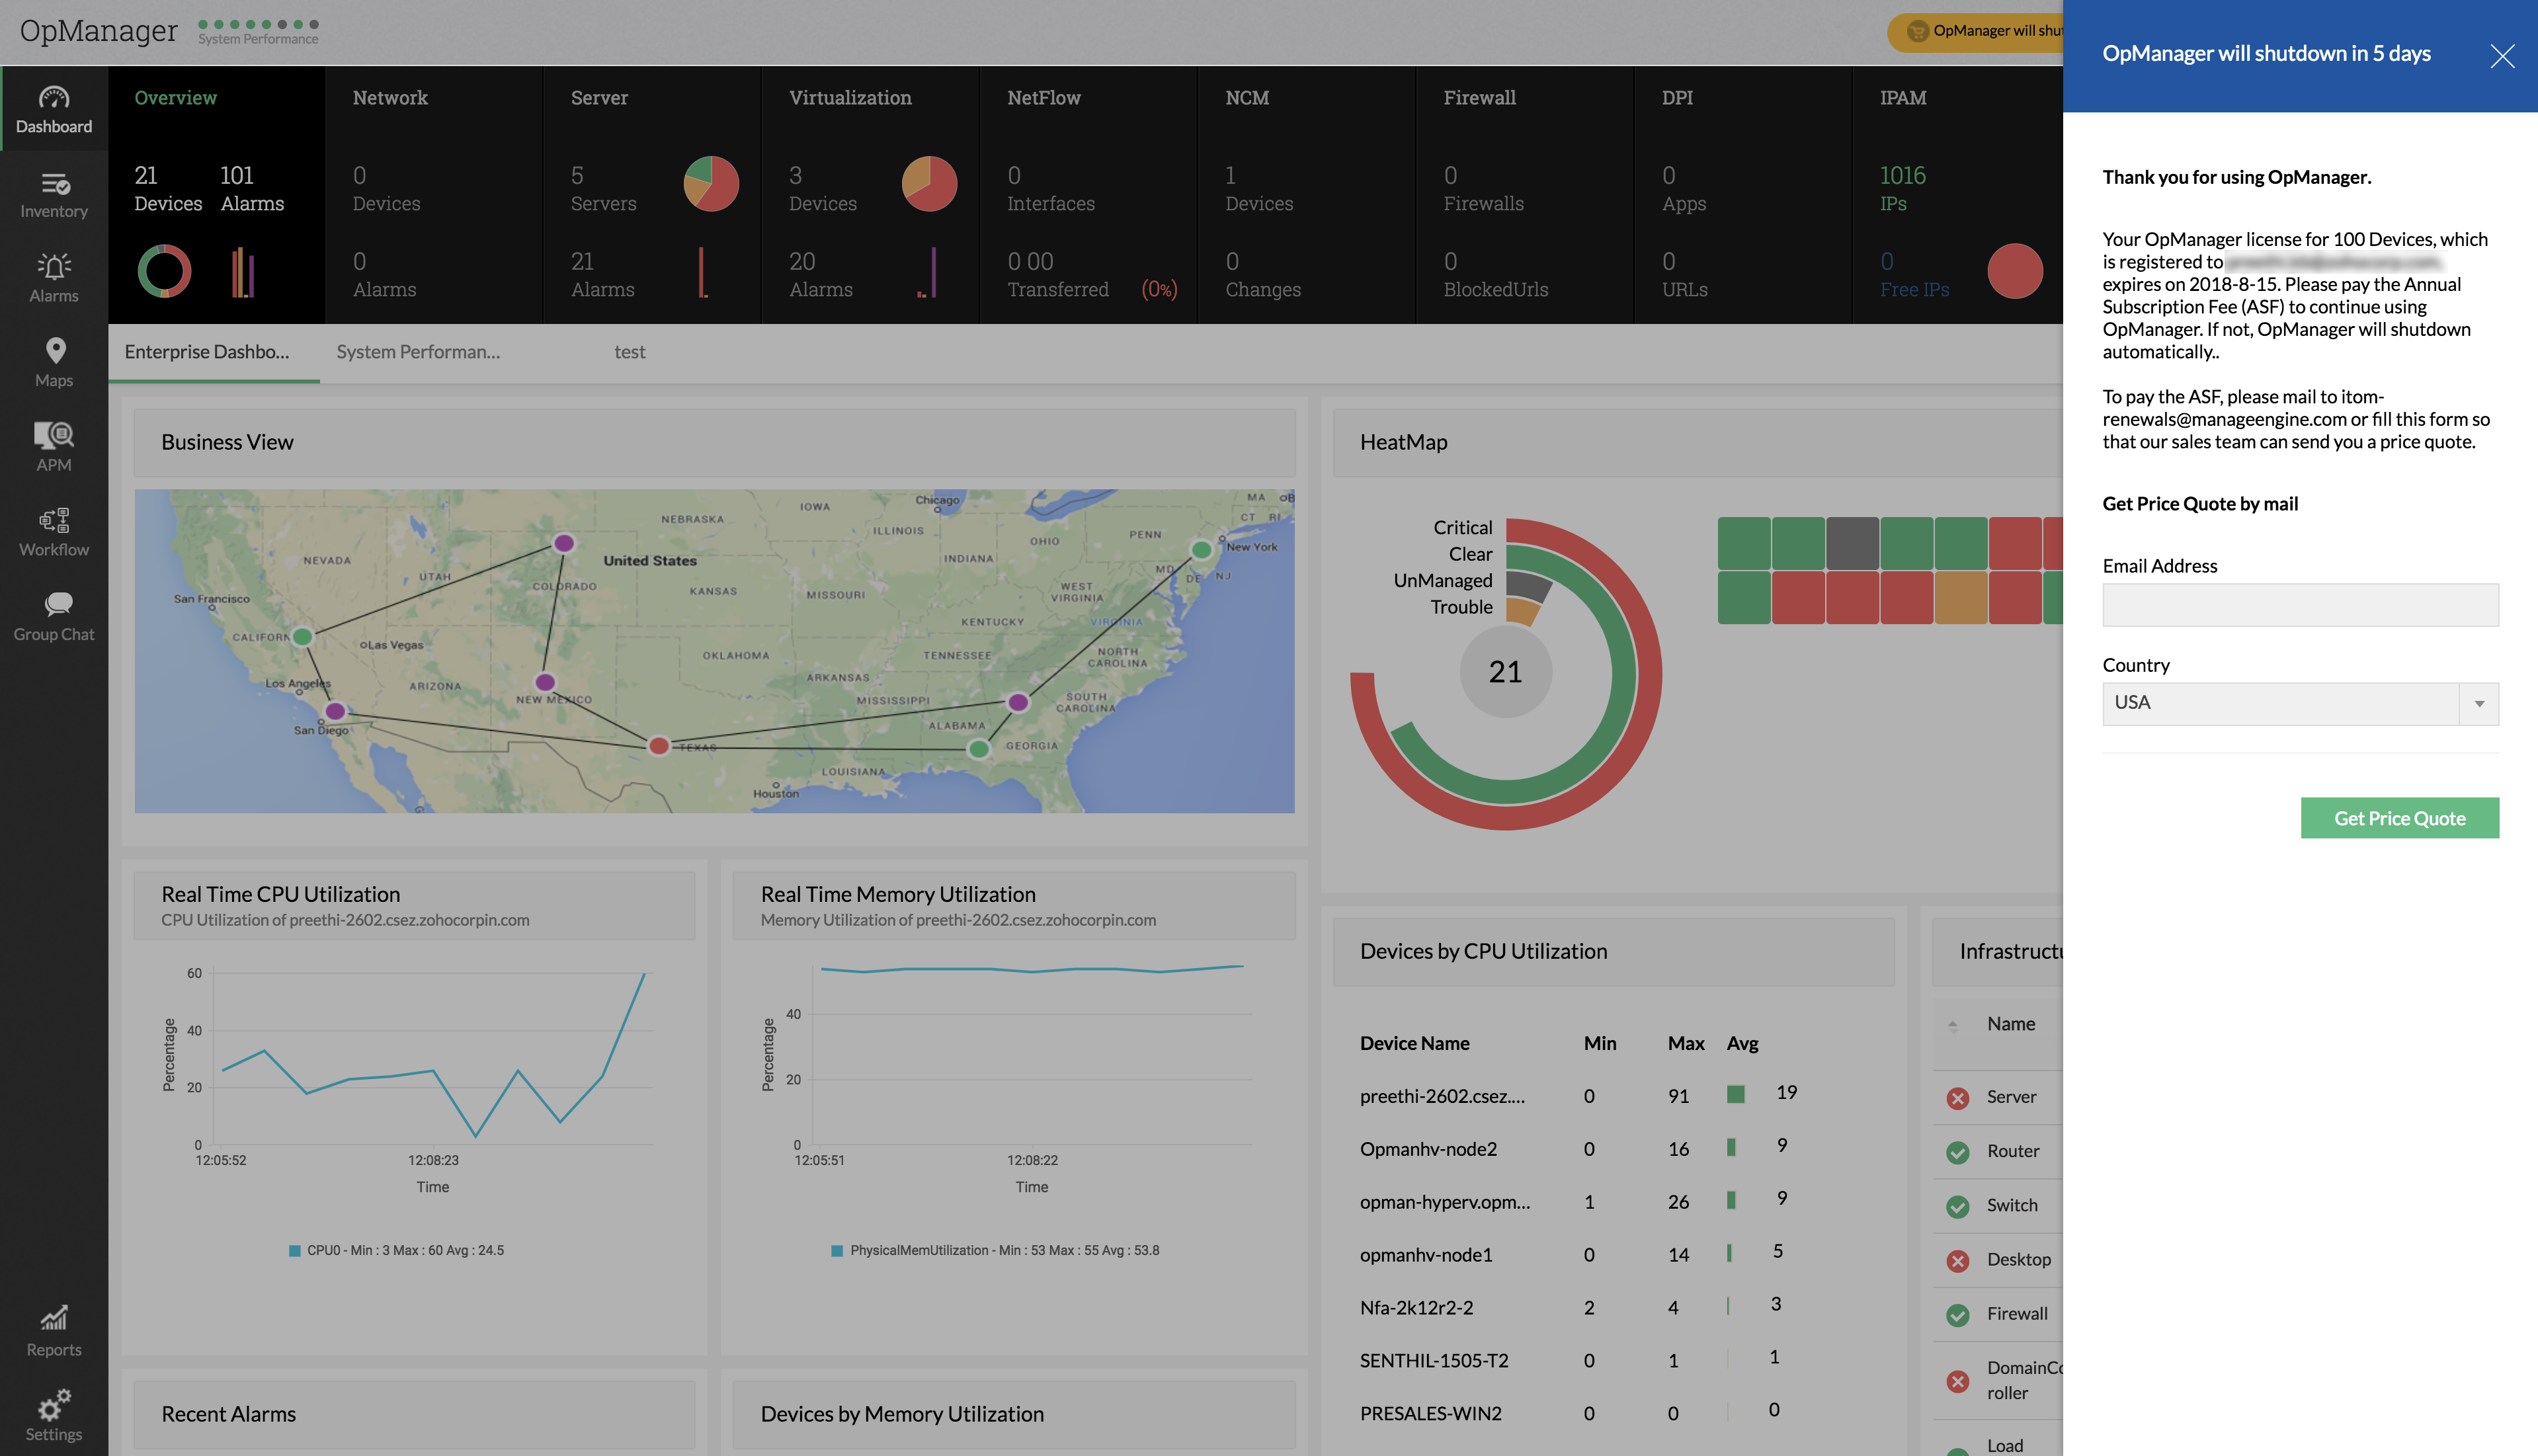Expand the Country dropdown arrow
The width and height of the screenshot is (2538, 1456).
point(2479,704)
